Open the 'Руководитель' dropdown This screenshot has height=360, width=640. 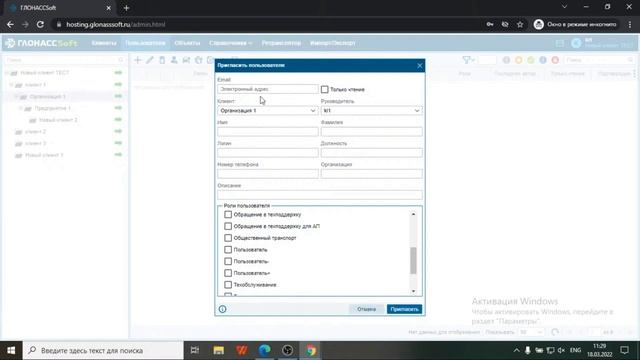pos(371,111)
